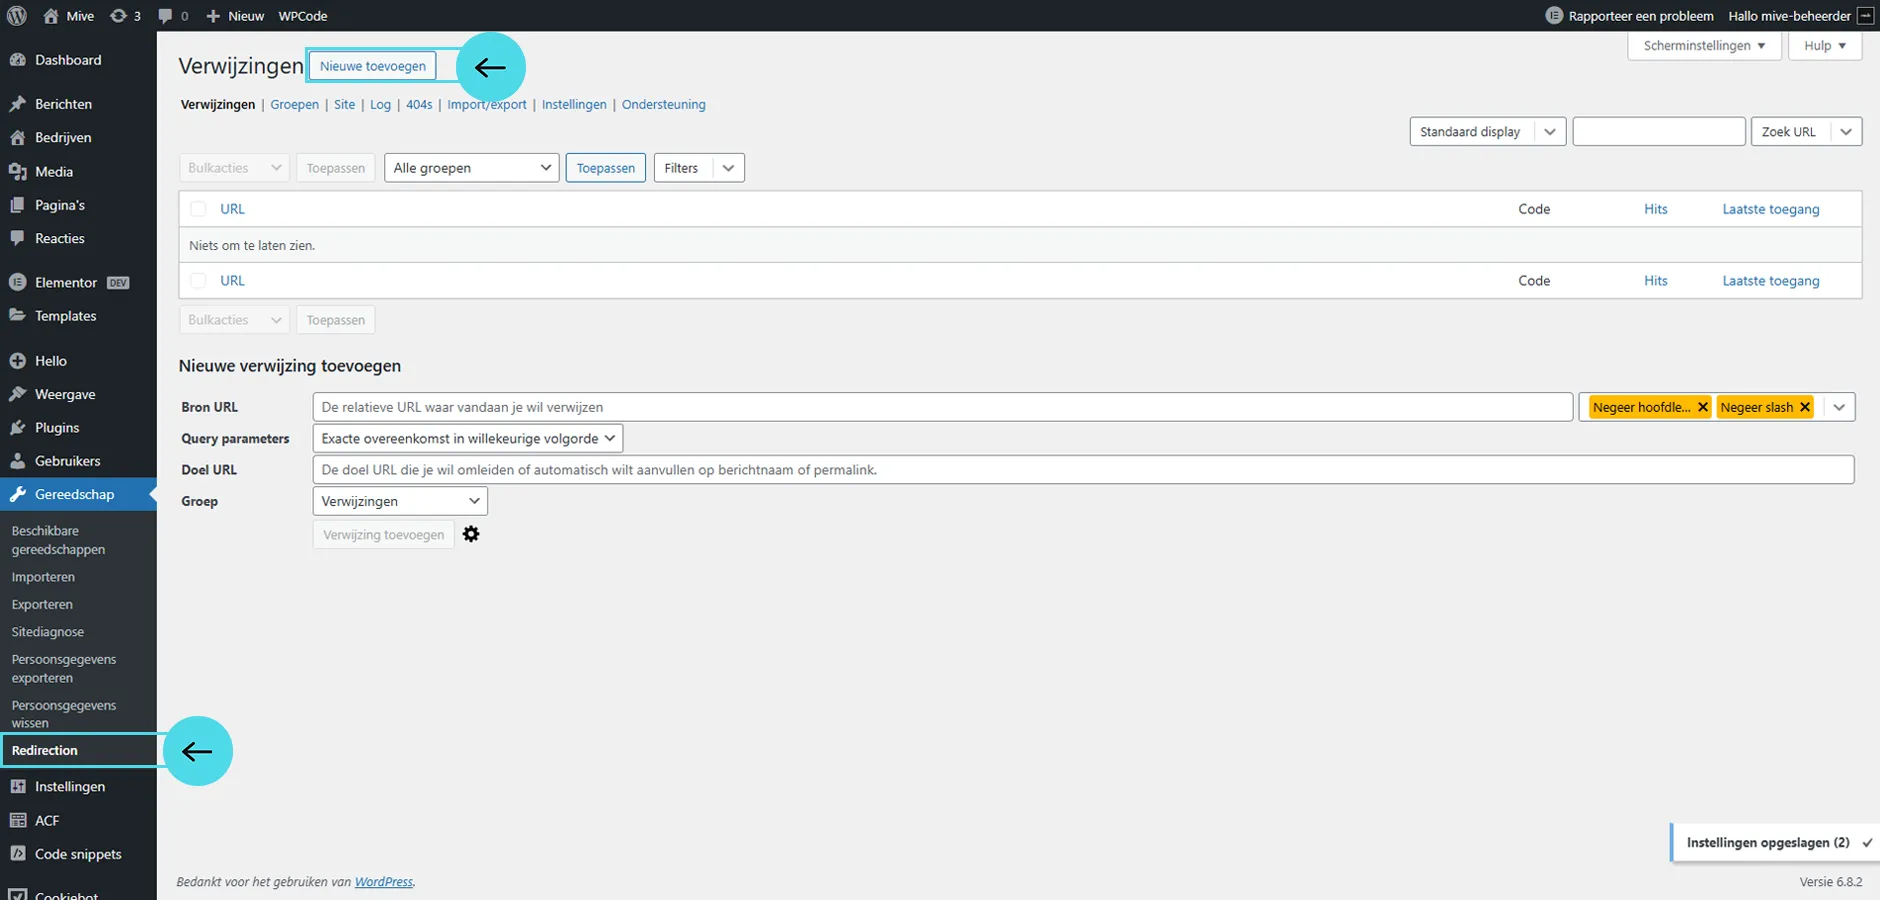
Task: Expand the Groep 'Verwijzingen' dropdown
Action: [x=399, y=501]
